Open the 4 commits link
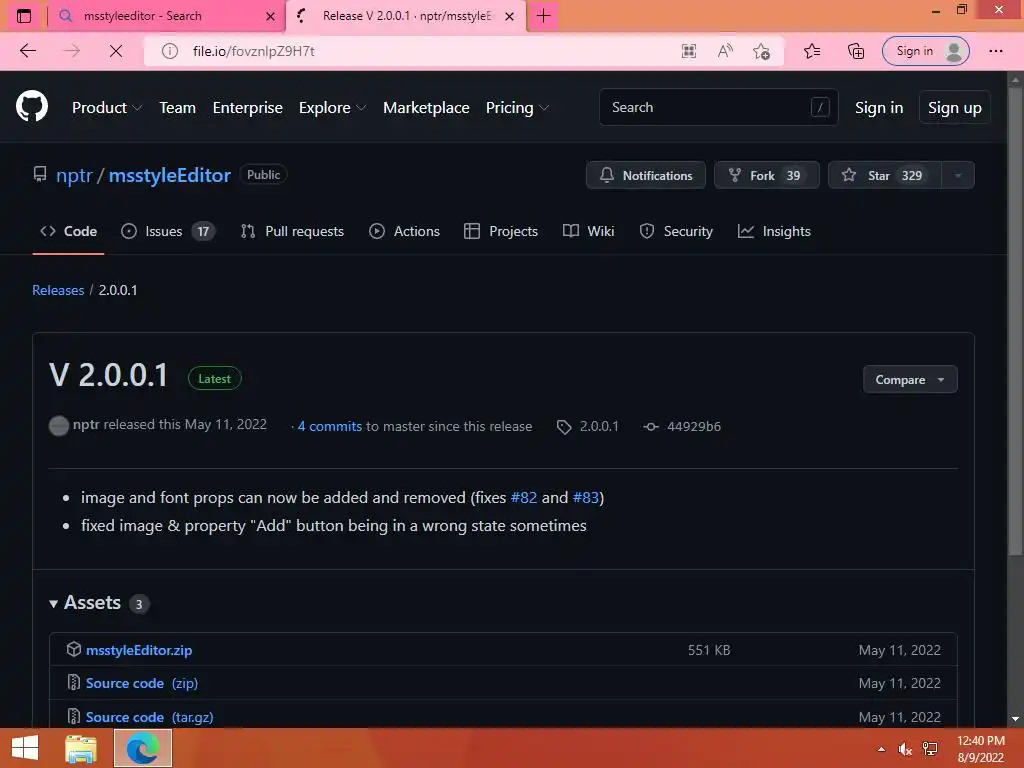1024x768 pixels. coord(330,426)
